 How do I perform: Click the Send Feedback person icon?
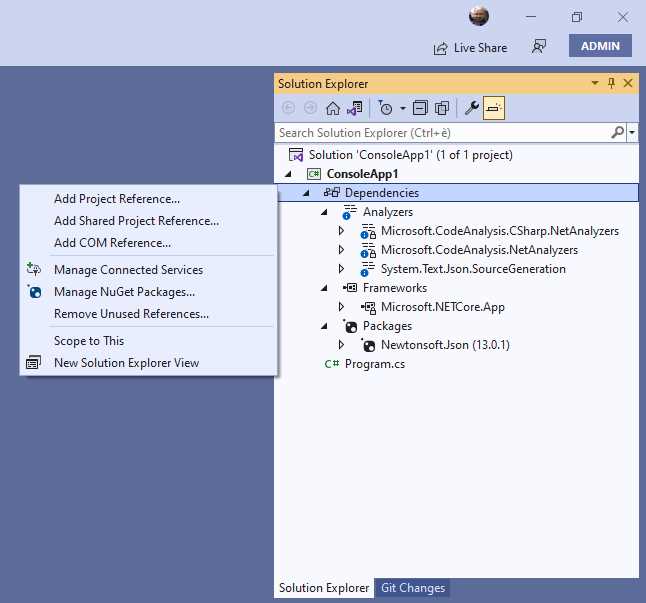coord(538,47)
